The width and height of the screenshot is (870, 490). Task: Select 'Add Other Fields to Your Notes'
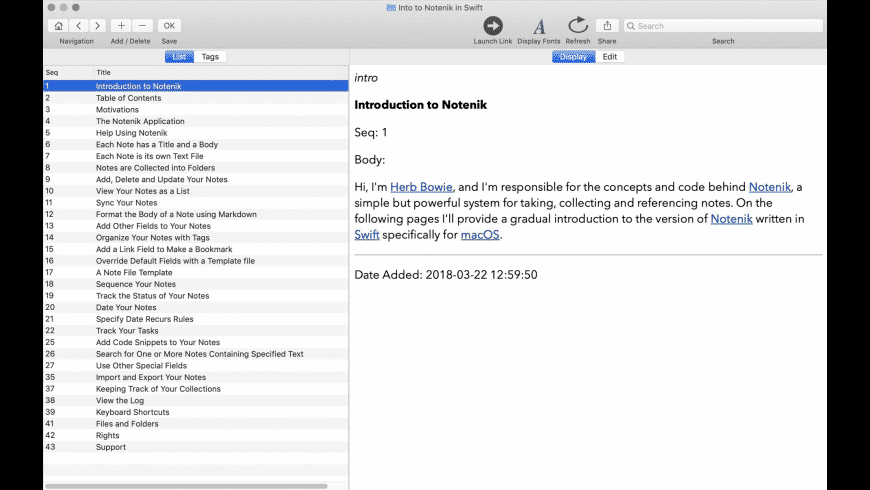[x=196, y=226]
